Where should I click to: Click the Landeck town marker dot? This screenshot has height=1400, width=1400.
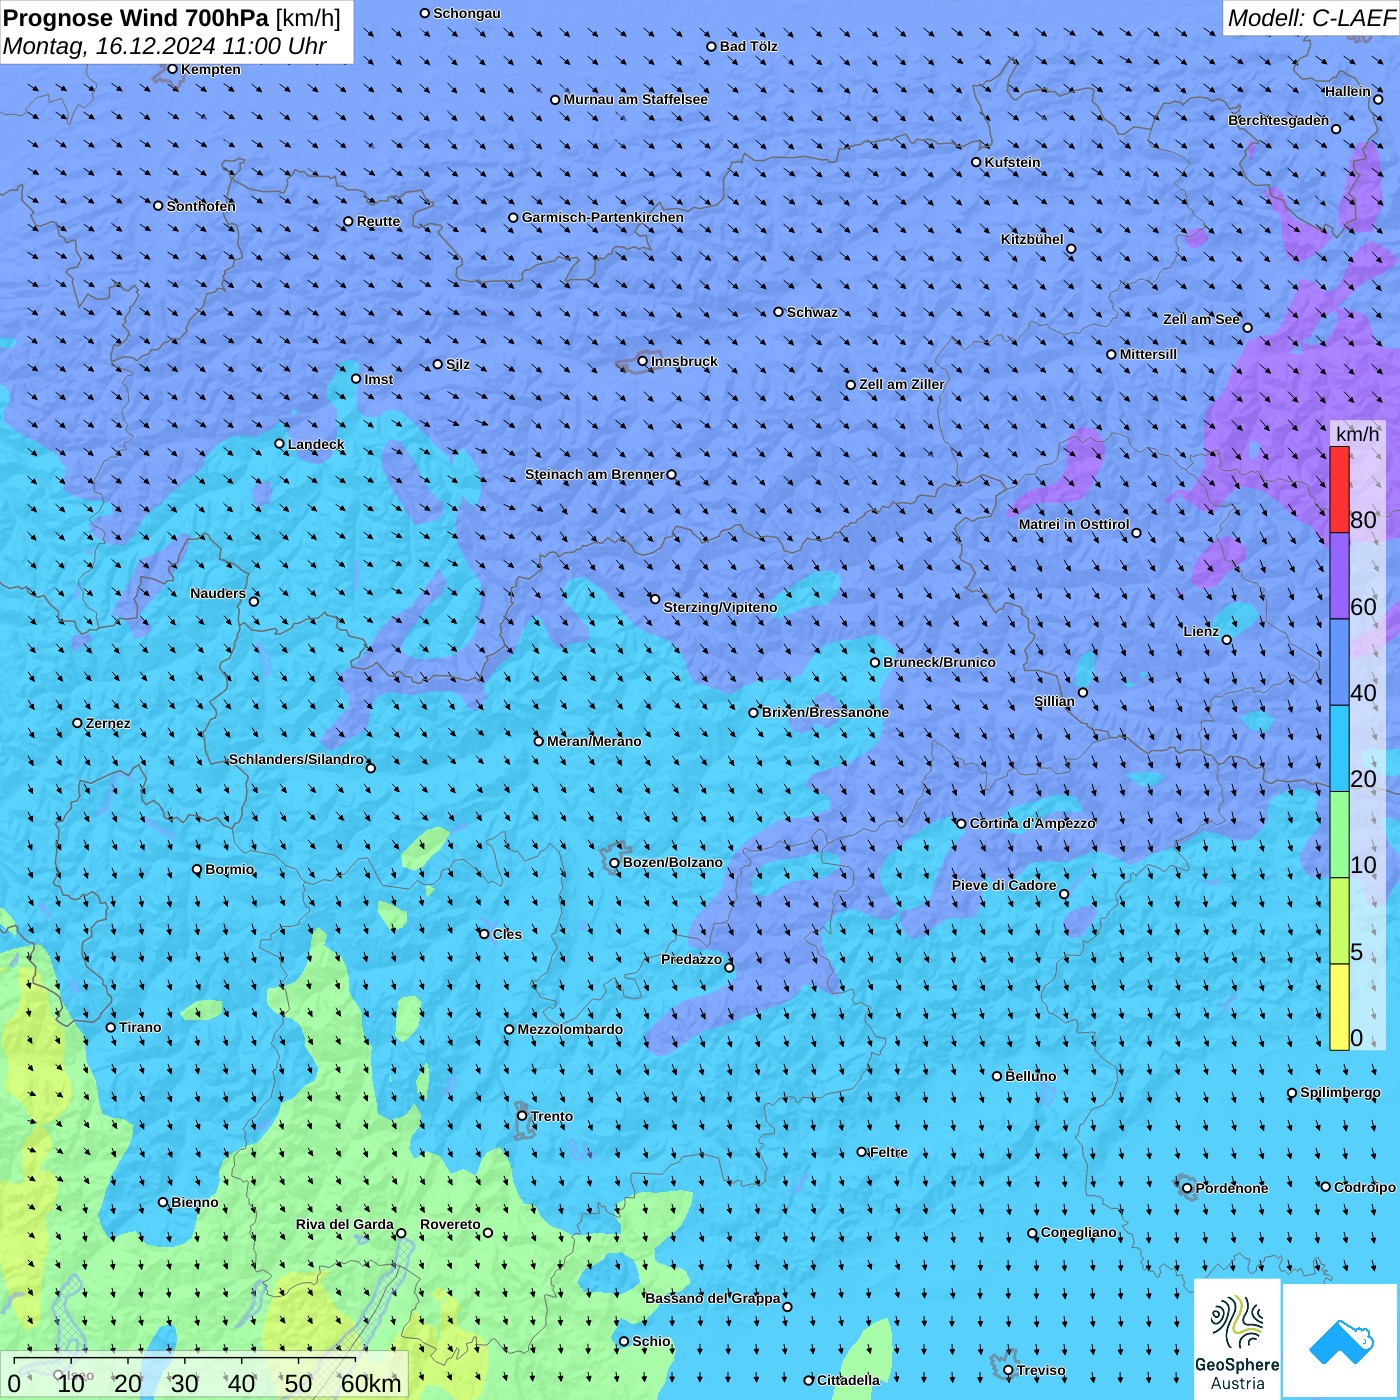pyautogui.click(x=280, y=444)
